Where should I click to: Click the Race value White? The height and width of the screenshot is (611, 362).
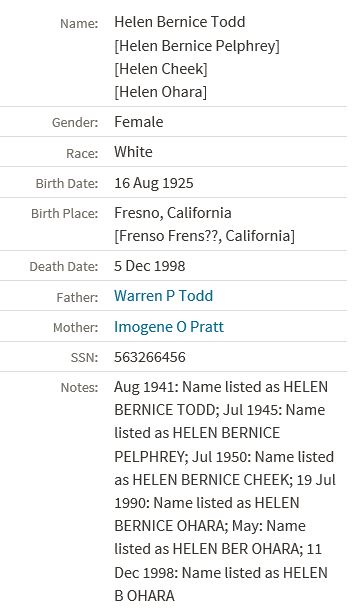(x=133, y=152)
